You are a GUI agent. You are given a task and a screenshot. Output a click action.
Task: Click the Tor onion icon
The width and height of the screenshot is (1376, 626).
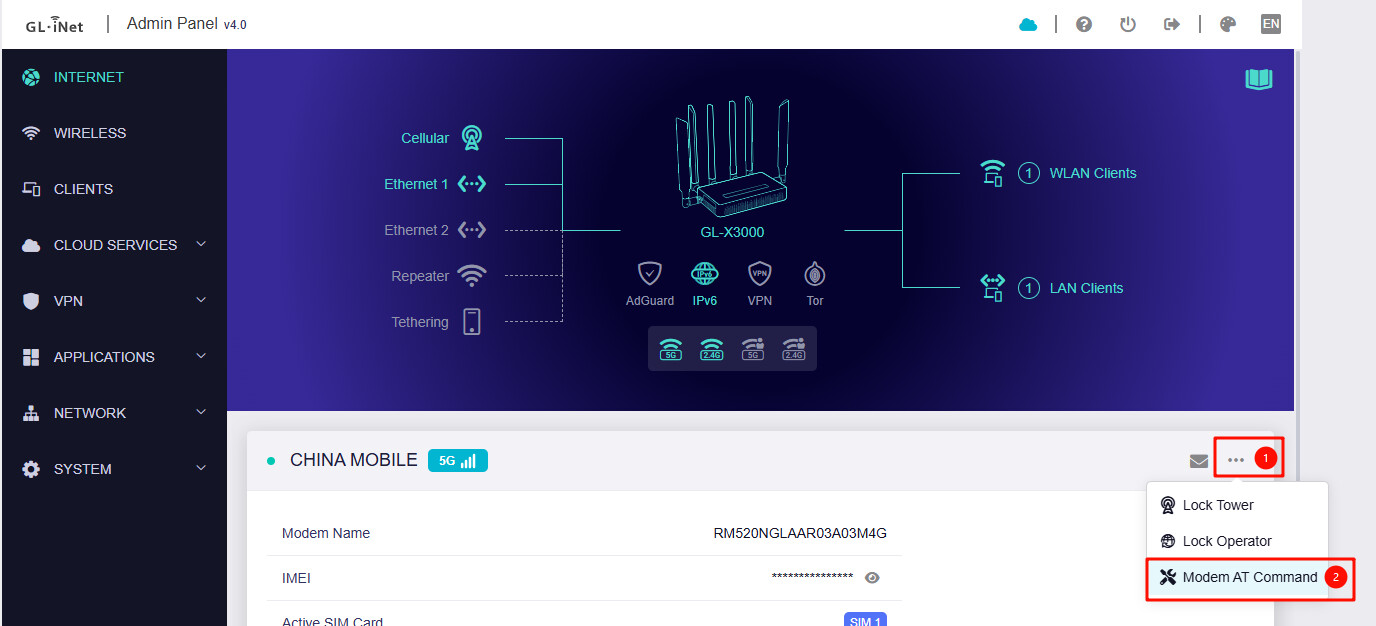[x=814, y=273]
